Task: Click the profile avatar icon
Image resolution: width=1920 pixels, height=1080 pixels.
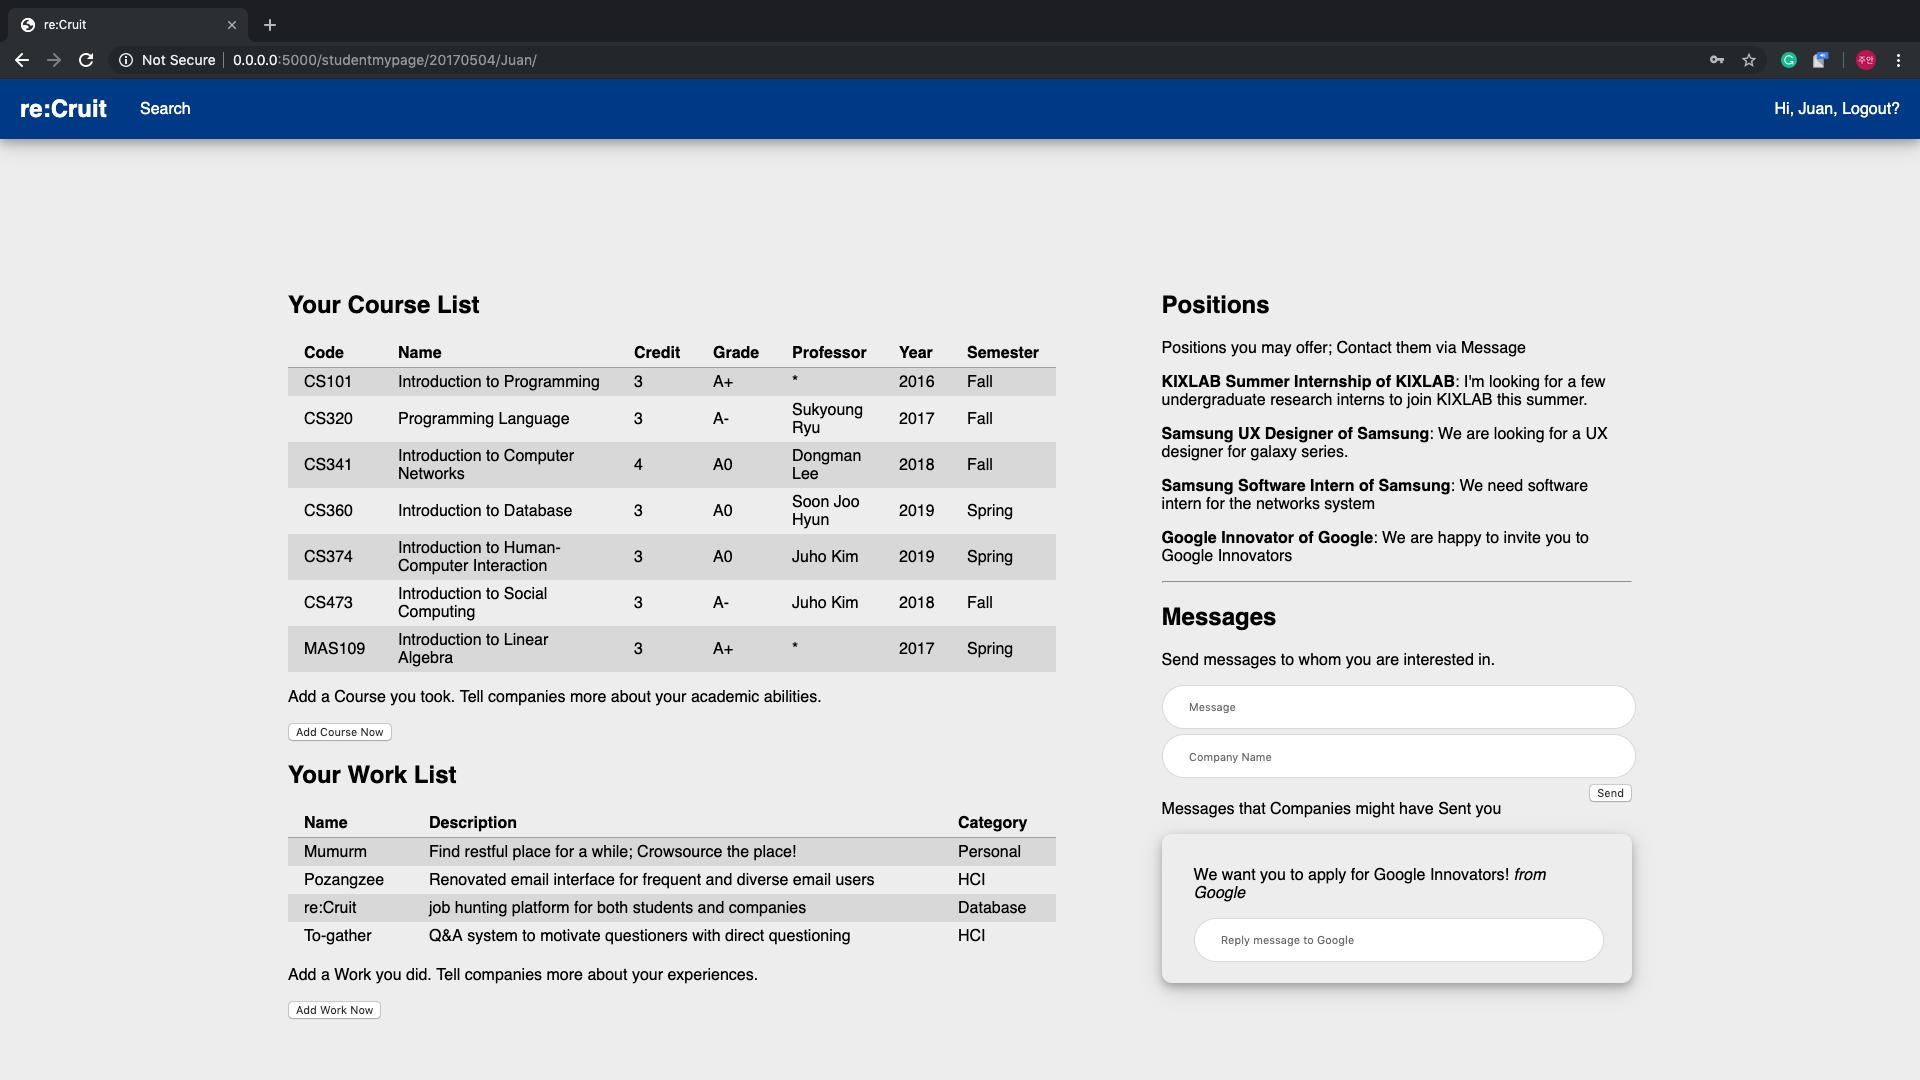Action: 1865,60
